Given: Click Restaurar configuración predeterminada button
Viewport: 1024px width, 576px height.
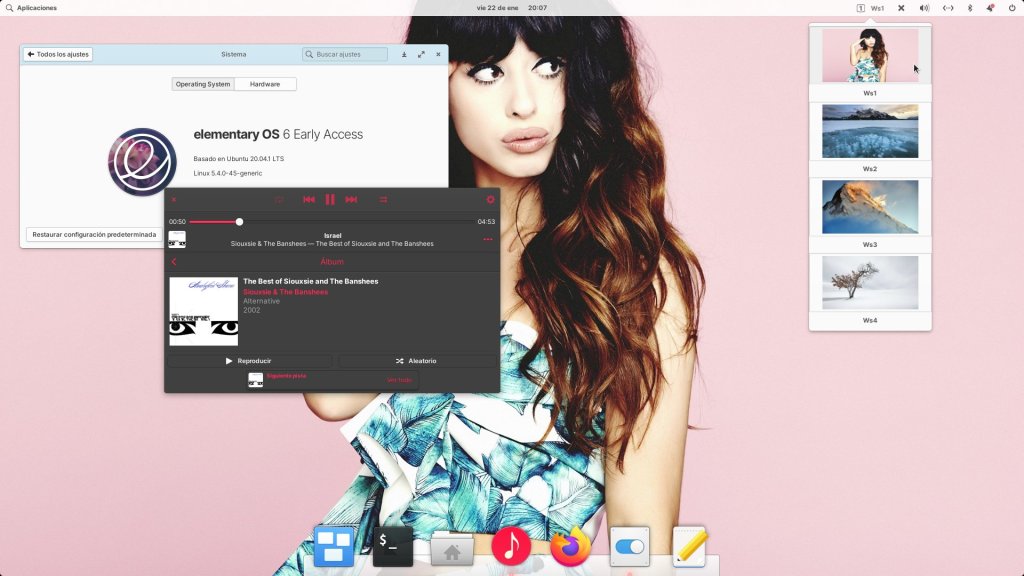Looking at the screenshot, I should click(x=94, y=235).
